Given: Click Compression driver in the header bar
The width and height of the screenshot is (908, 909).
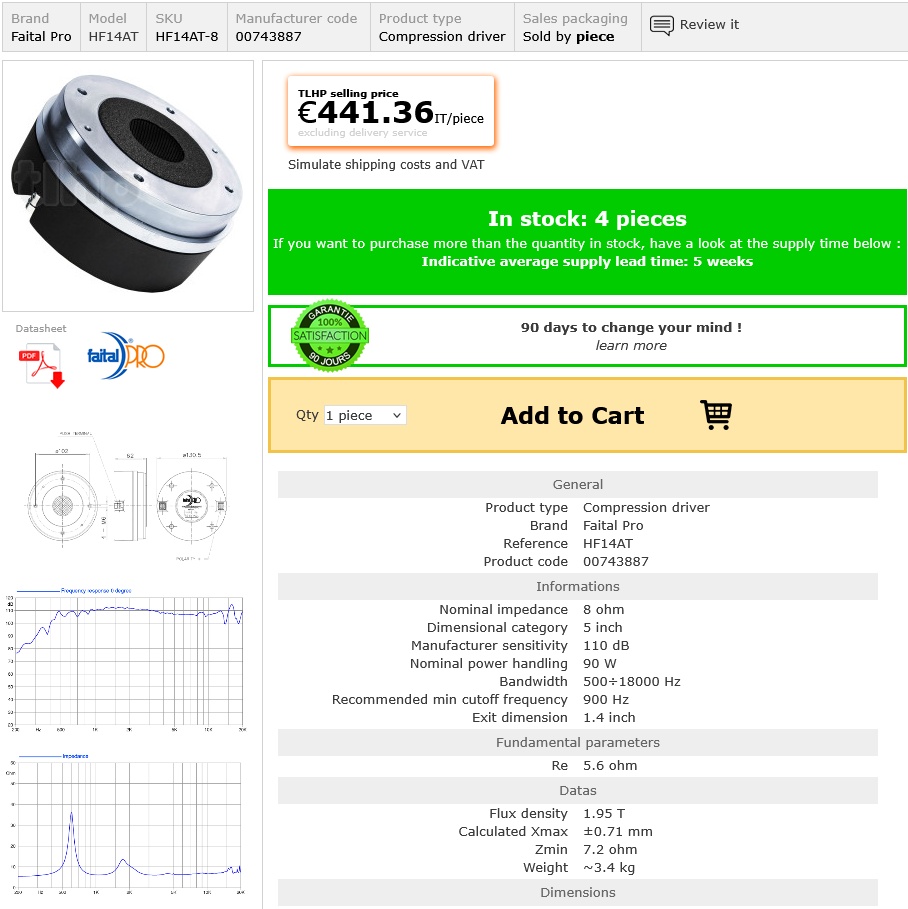Looking at the screenshot, I should point(442,37).
